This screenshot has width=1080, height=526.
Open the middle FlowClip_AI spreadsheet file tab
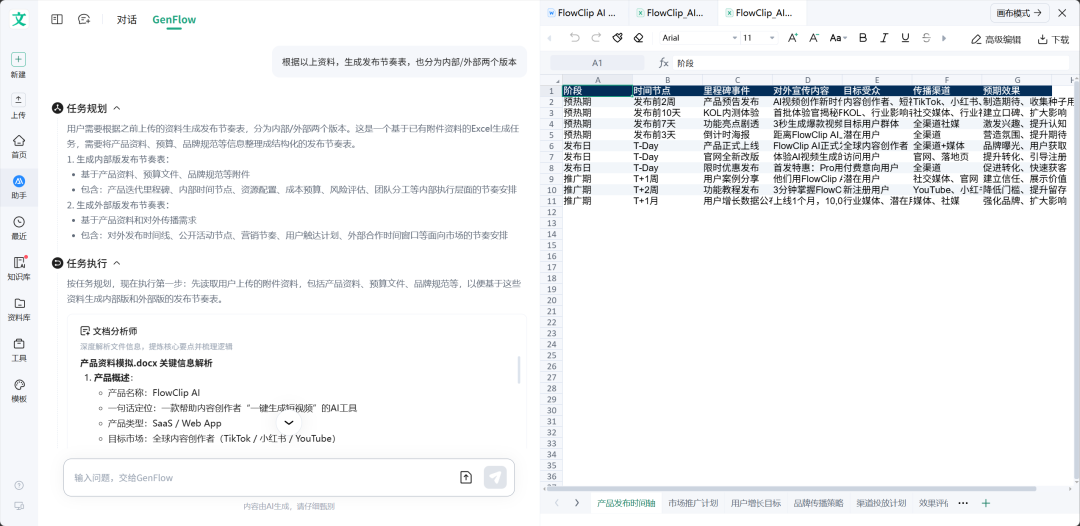click(x=672, y=12)
